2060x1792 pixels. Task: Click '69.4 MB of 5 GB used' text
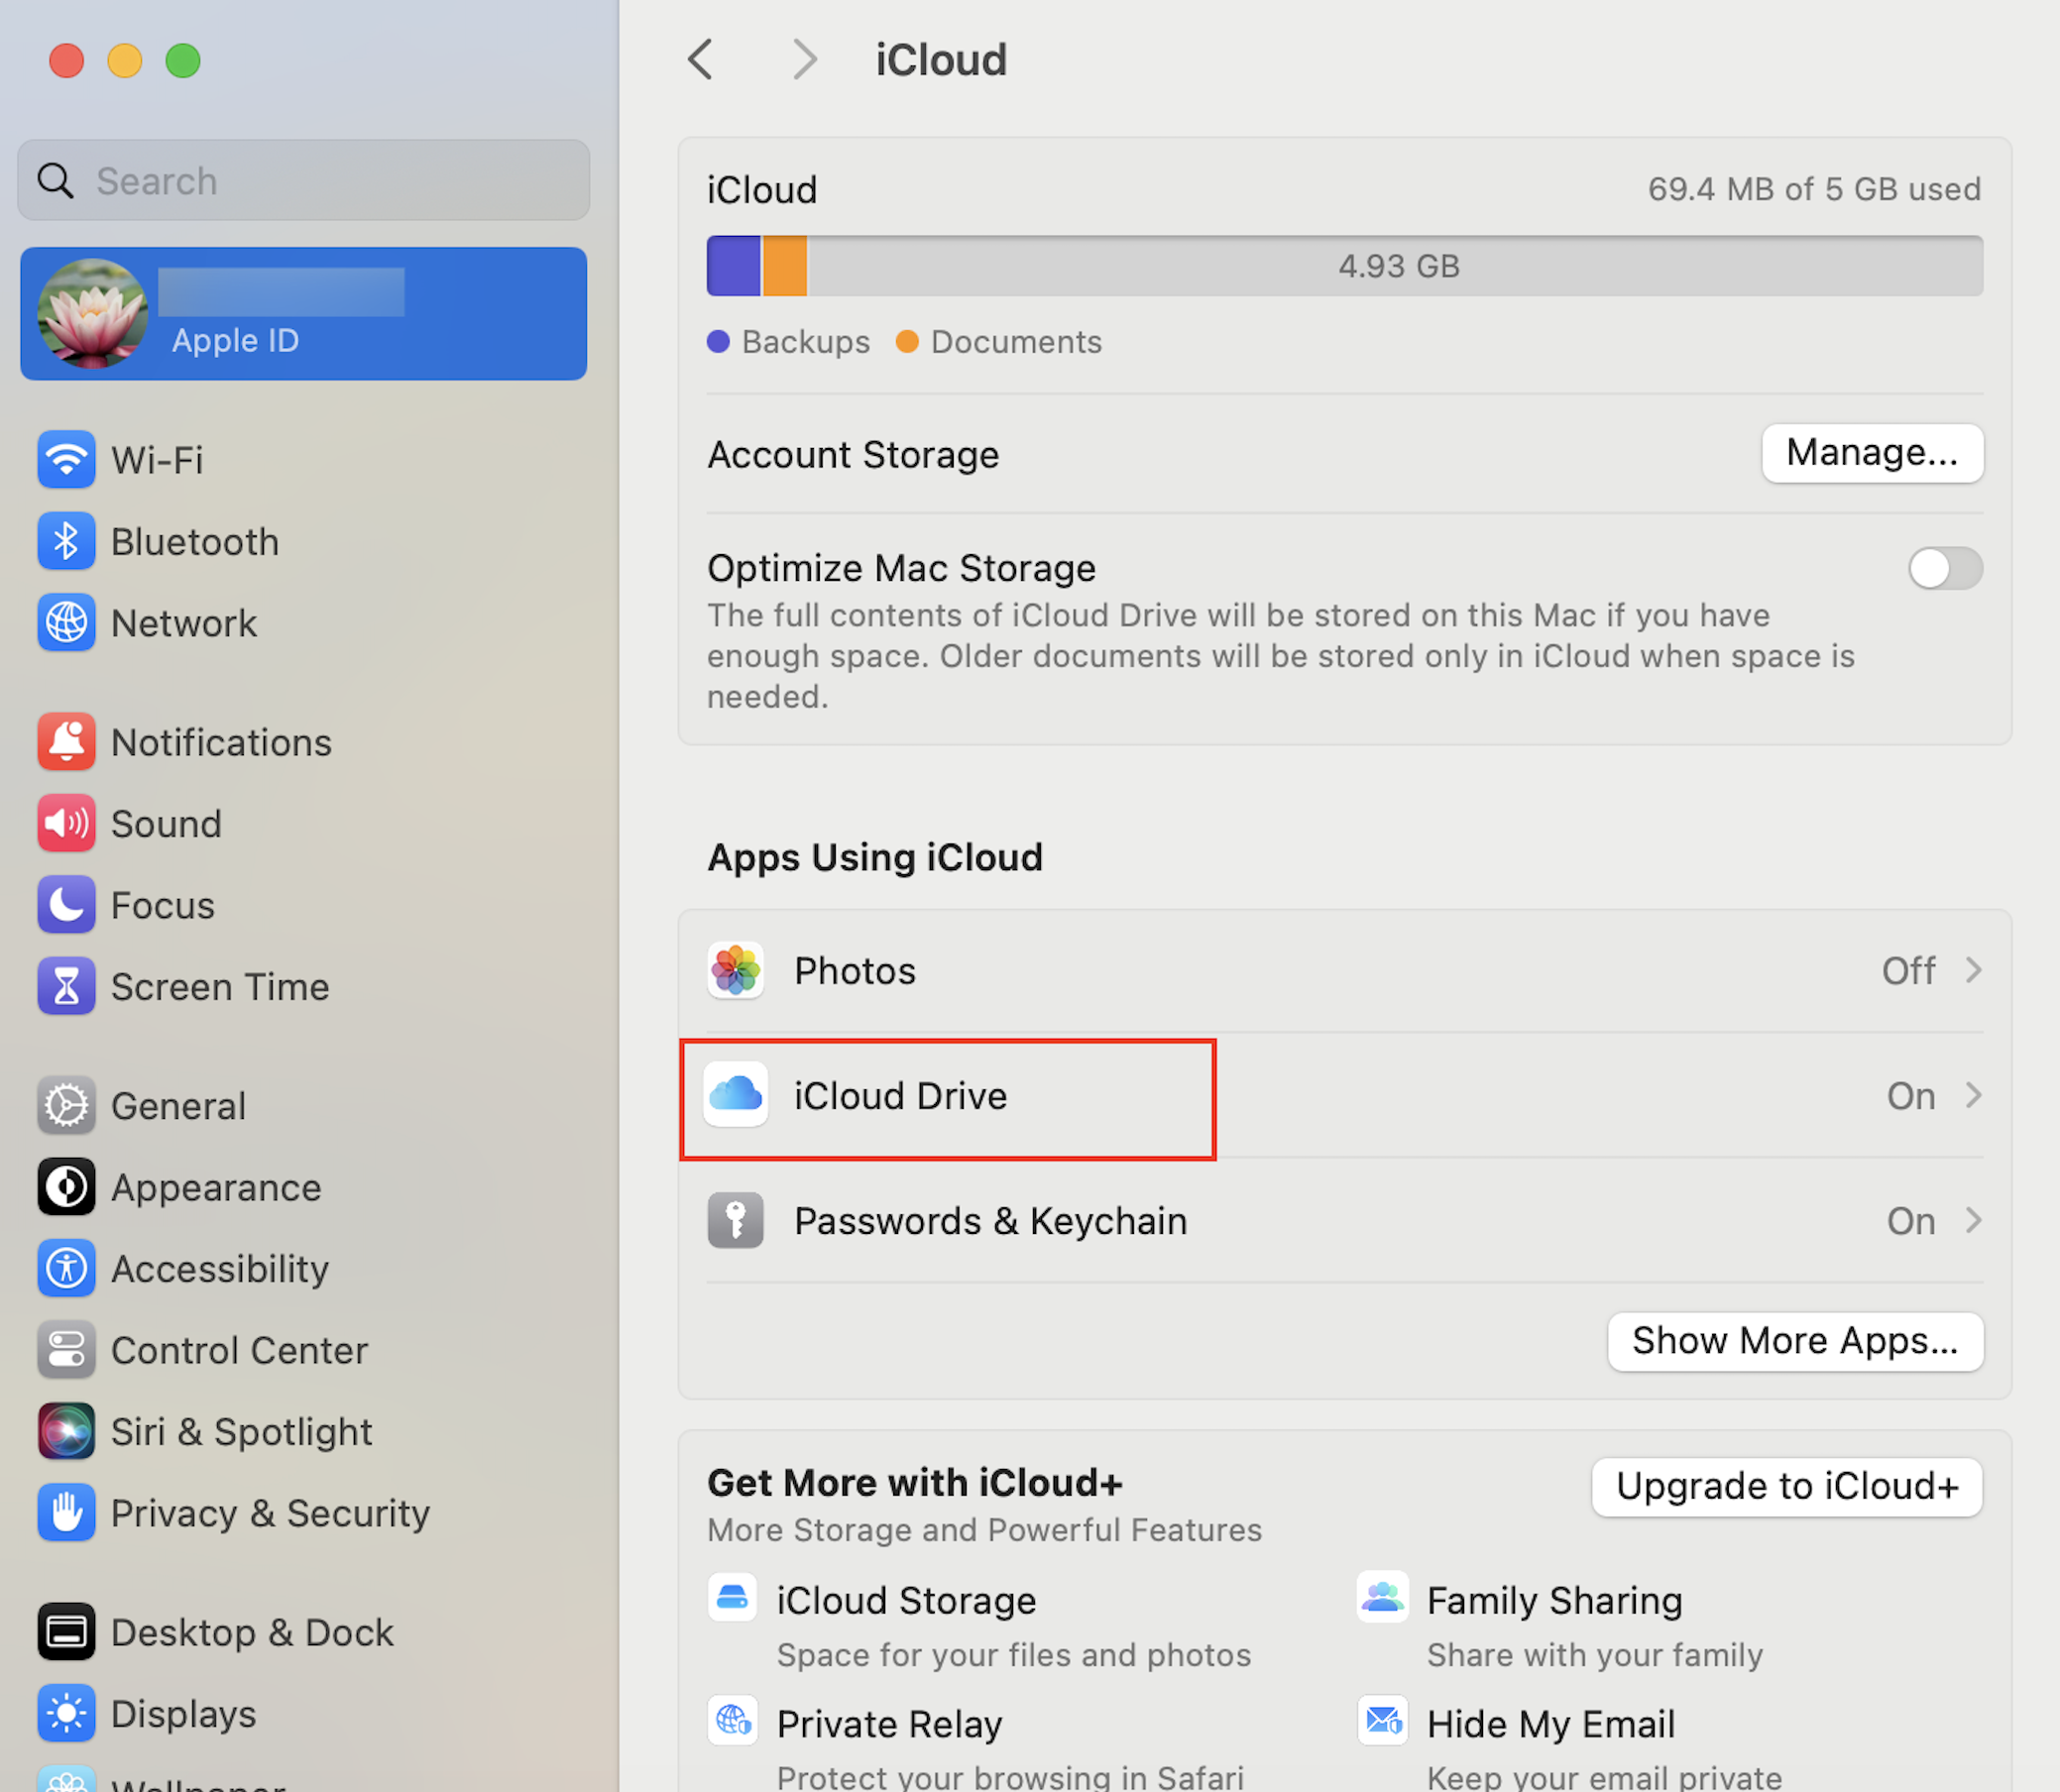point(1813,188)
